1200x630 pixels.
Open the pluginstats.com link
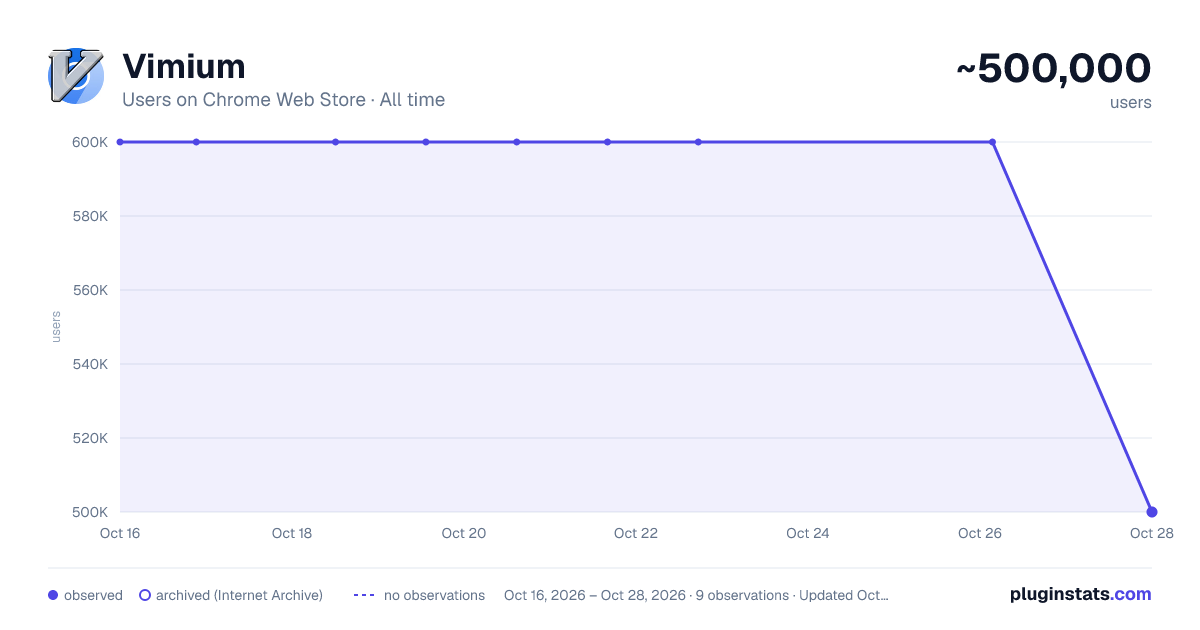coord(1081,594)
